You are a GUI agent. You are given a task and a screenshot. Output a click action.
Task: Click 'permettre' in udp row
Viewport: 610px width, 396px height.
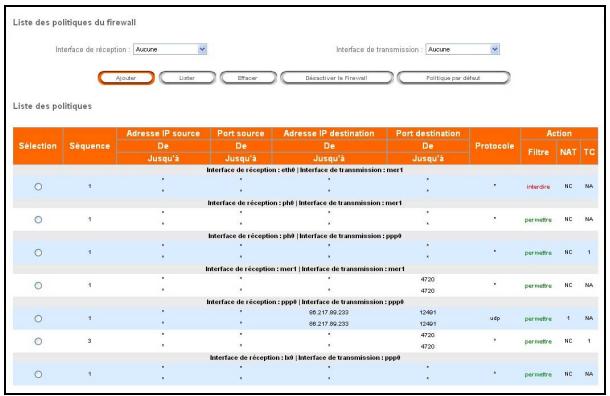538,319
